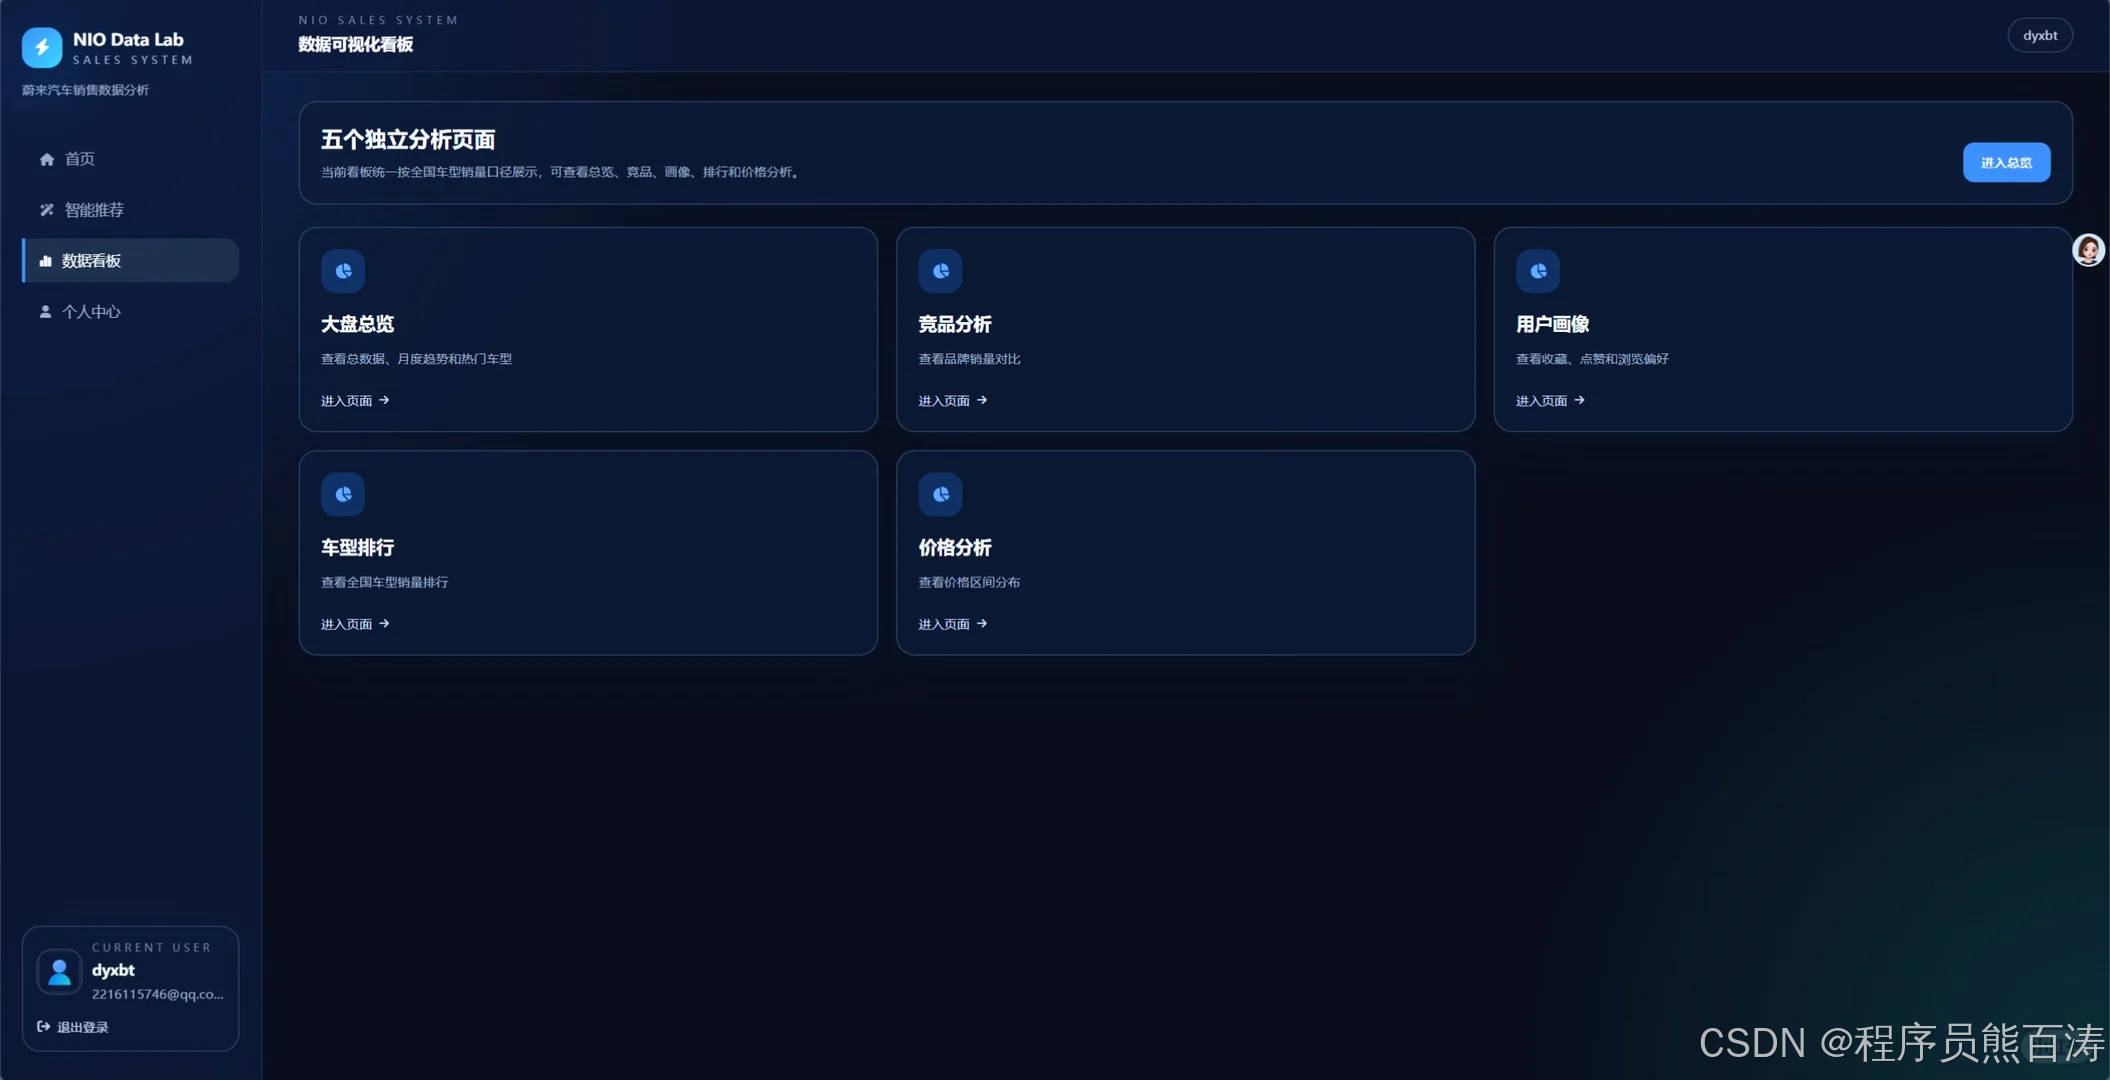Click the NIO Data Lab lightning logo

(42, 47)
